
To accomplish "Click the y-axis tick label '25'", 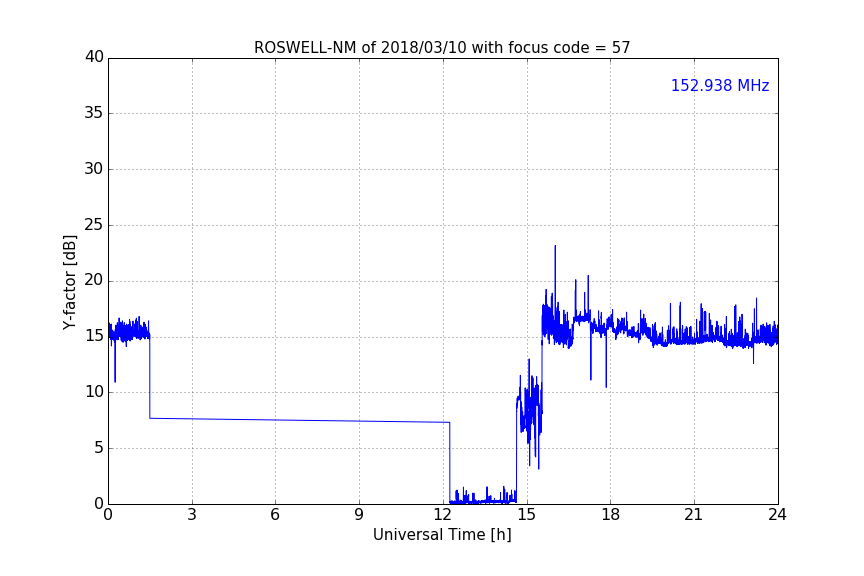I will click(x=94, y=225).
